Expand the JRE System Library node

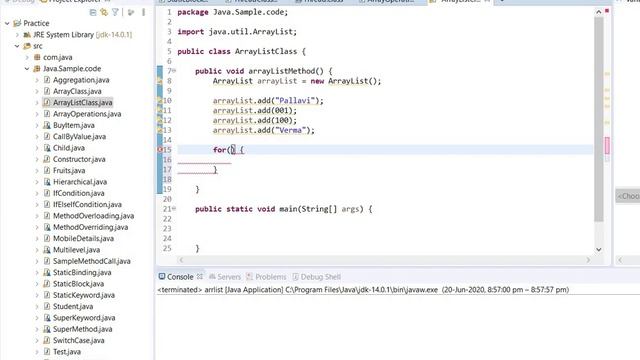coord(17,35)
